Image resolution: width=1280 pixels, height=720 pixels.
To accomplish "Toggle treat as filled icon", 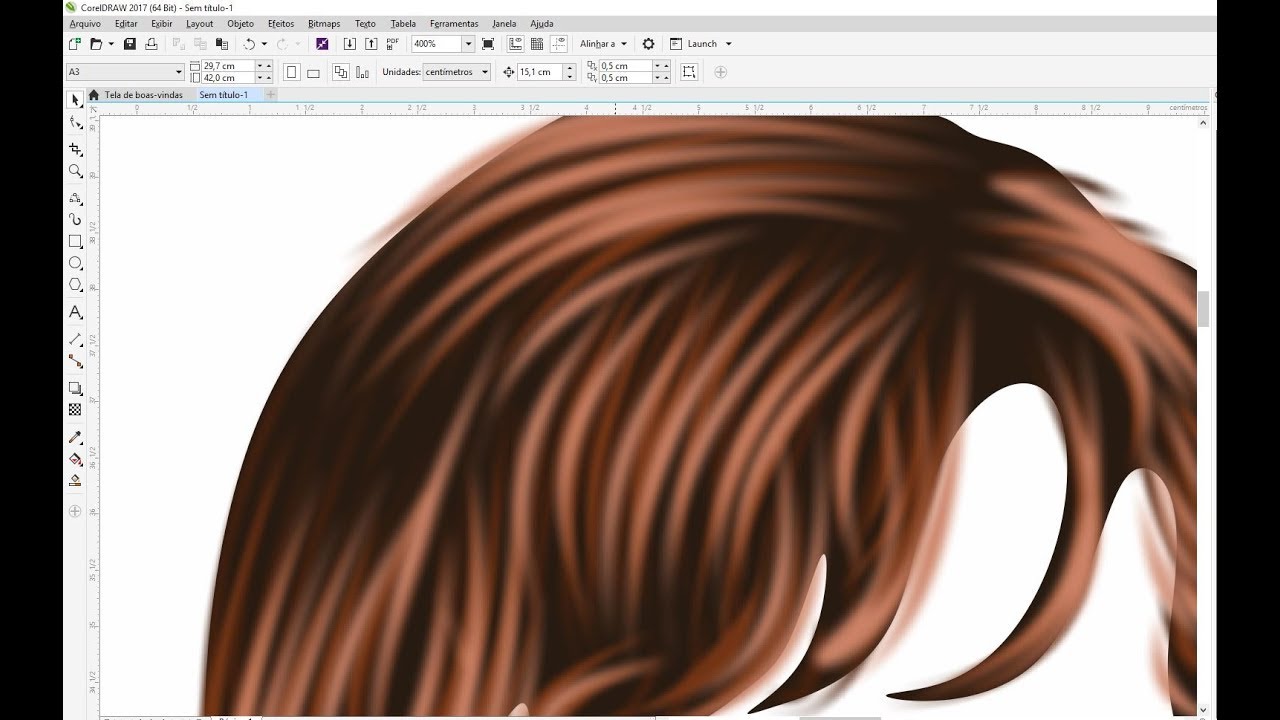I will point(689,72).
